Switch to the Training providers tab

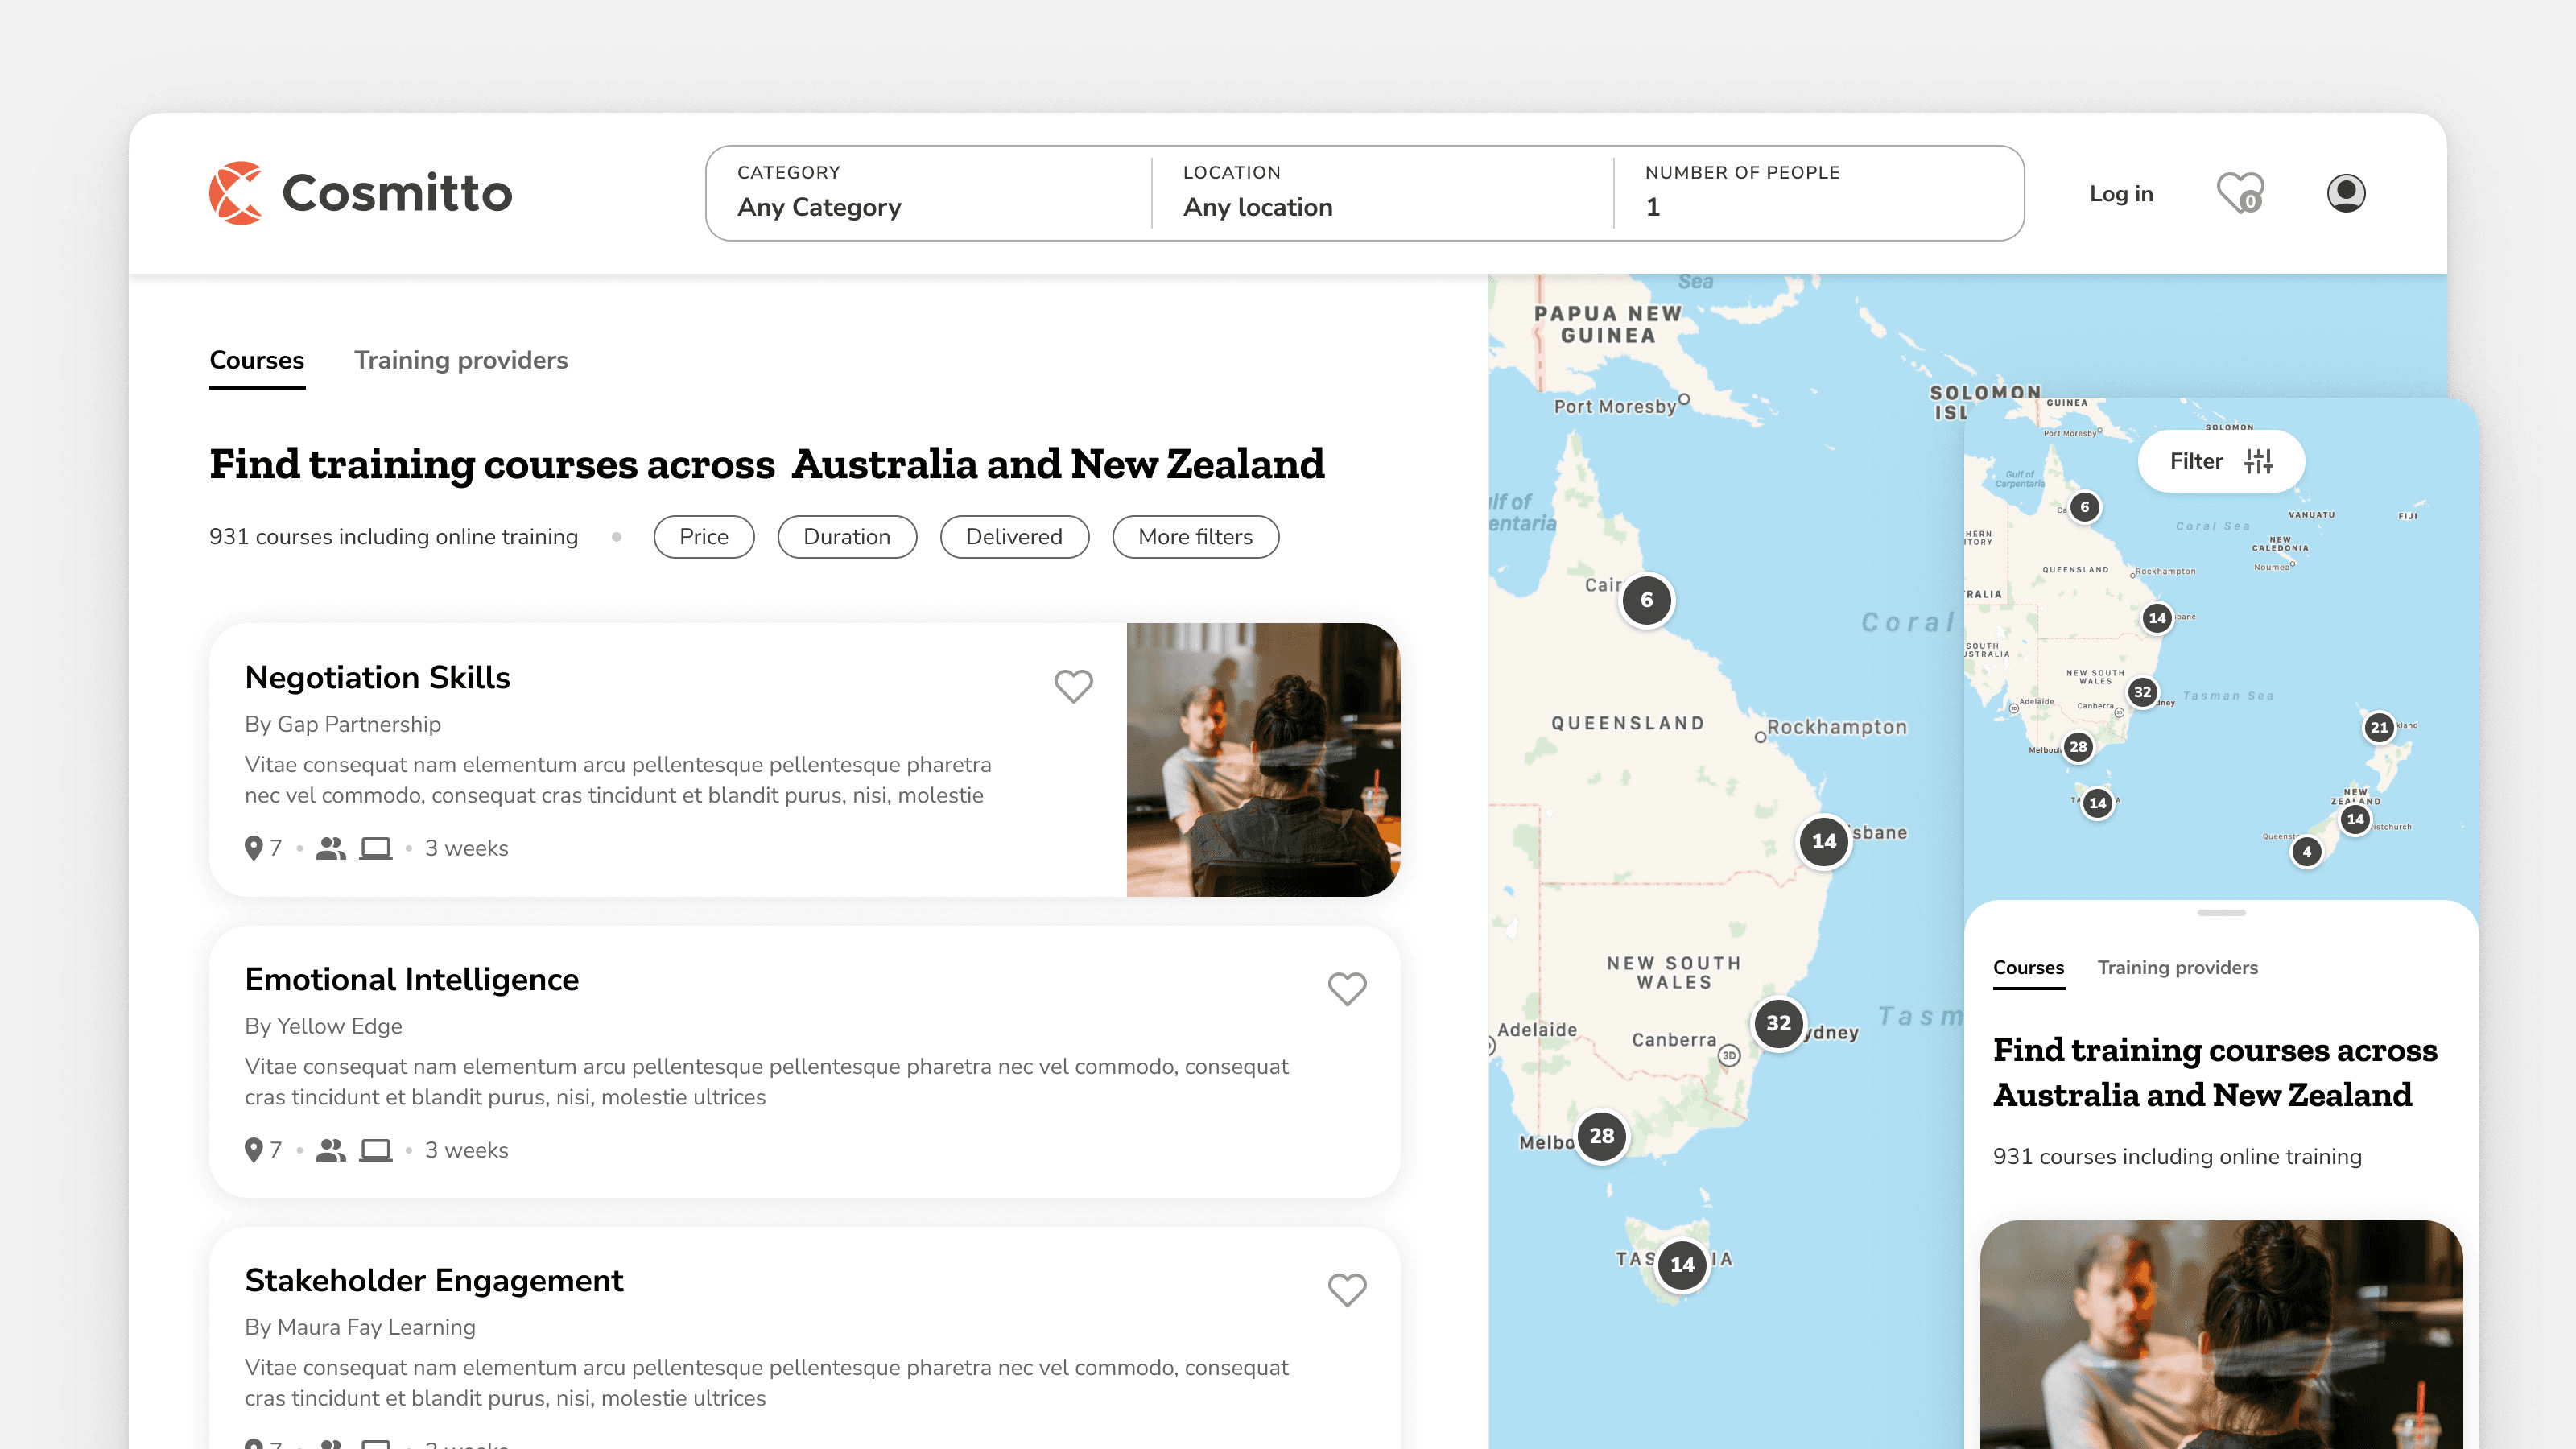[x=460, y=360]
